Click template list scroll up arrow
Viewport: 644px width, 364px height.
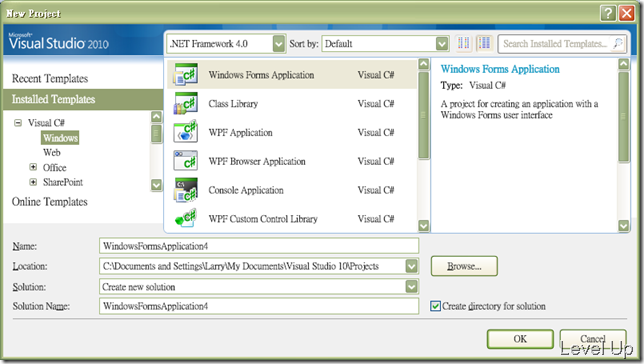[423, 64]
